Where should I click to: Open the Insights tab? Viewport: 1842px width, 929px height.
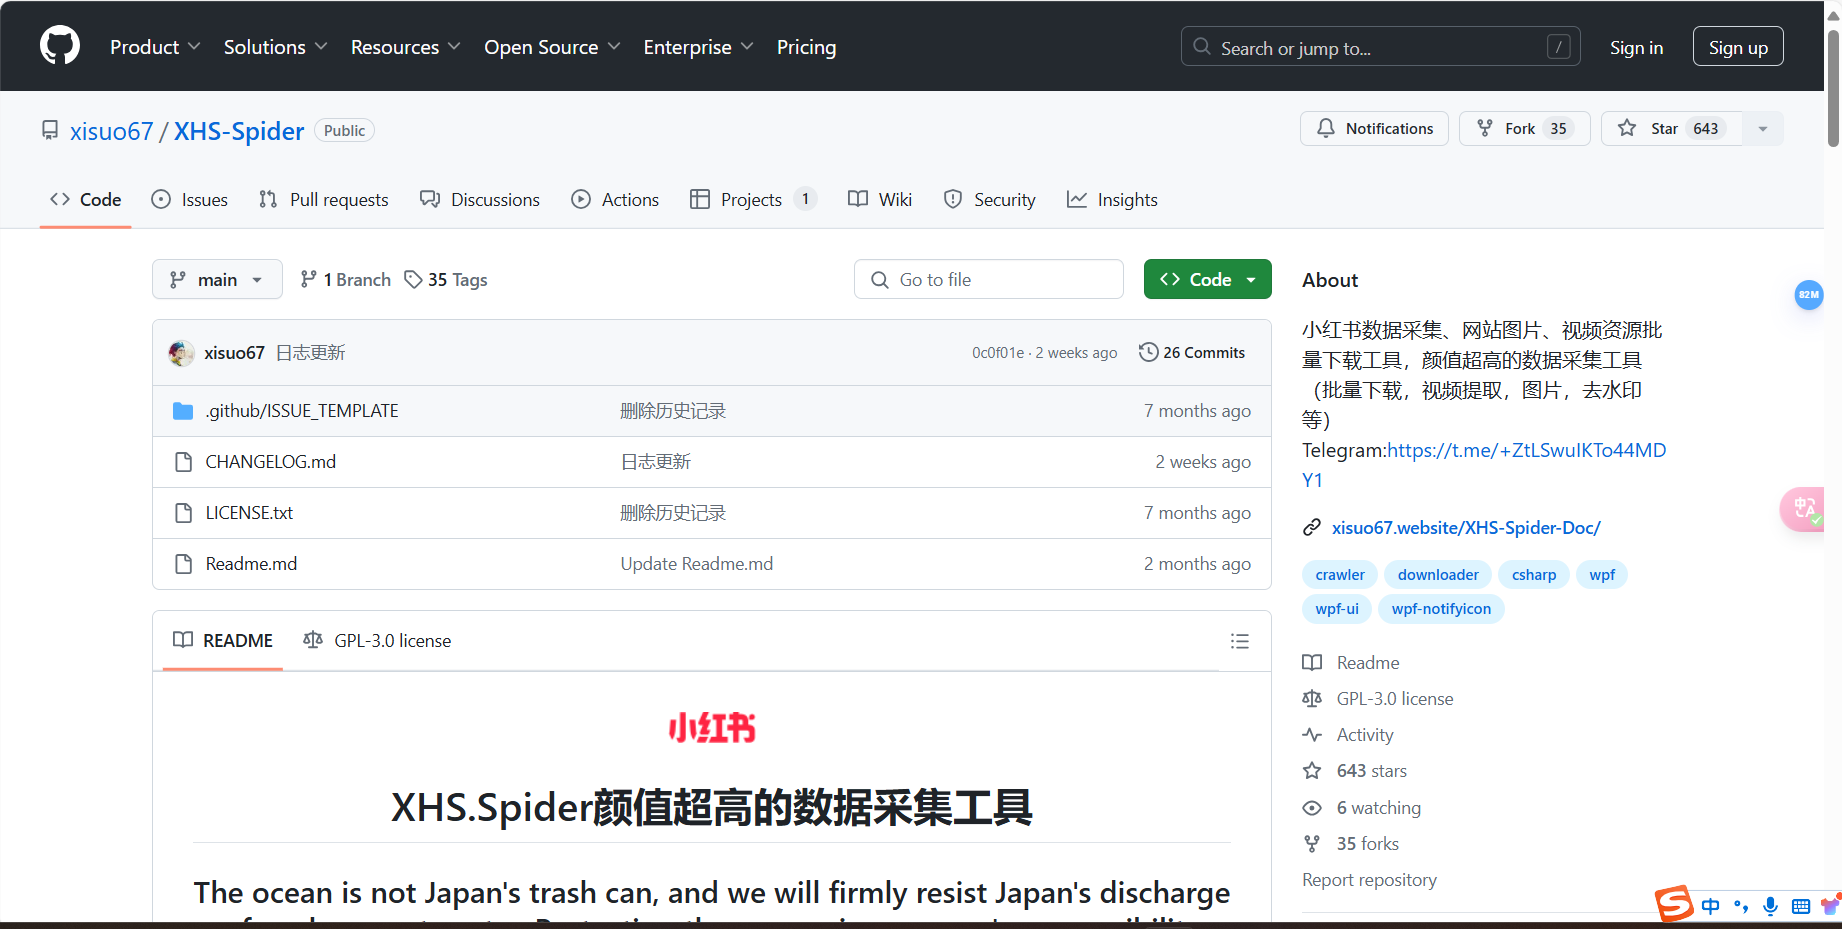click(1112, 199)
